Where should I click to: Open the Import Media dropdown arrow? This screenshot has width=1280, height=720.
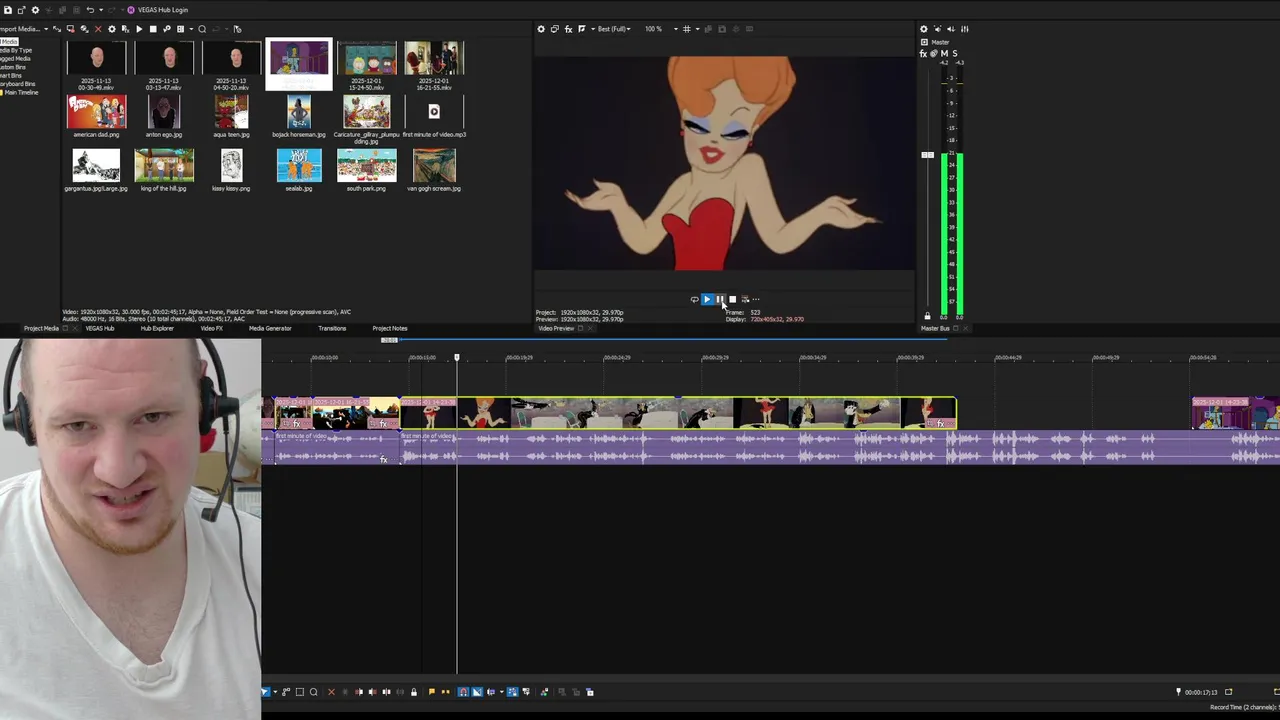coord(45,29)
